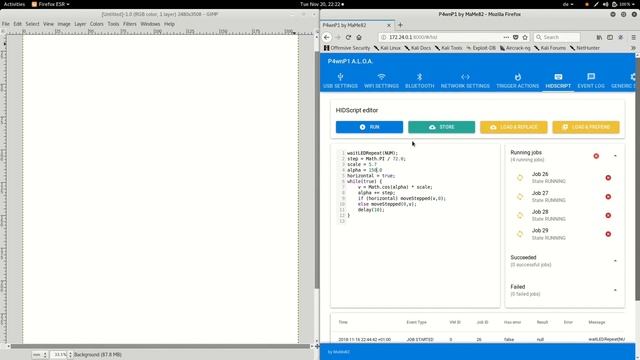Screen dimensions: 640x360
Task: Cancel Job 26 with its red icon
Action: coord(608,178)
